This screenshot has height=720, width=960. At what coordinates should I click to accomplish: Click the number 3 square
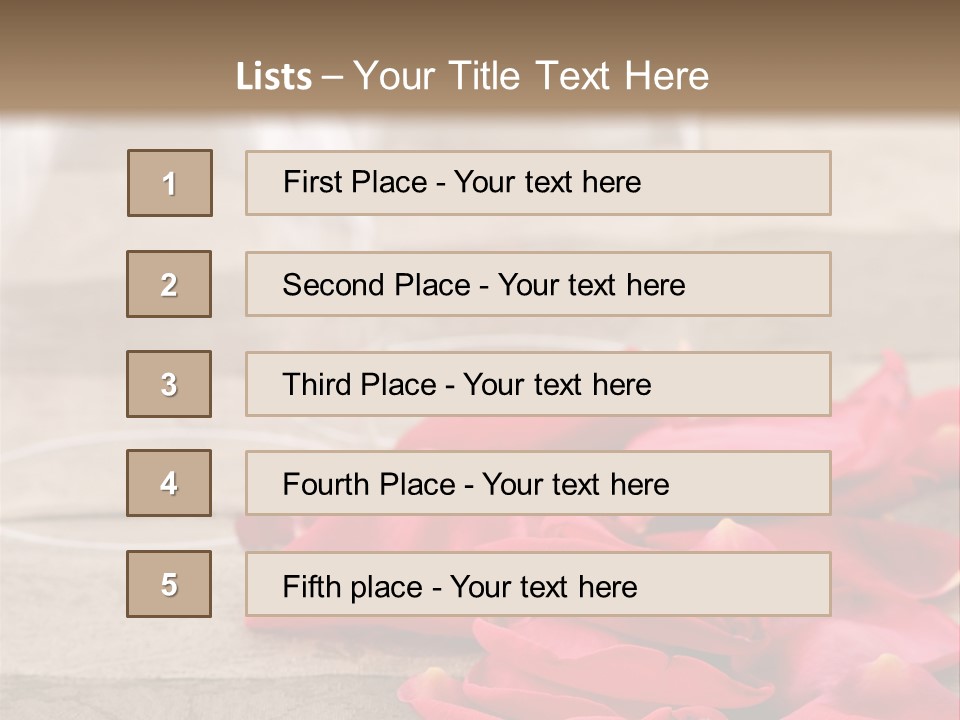pos(169,384)
